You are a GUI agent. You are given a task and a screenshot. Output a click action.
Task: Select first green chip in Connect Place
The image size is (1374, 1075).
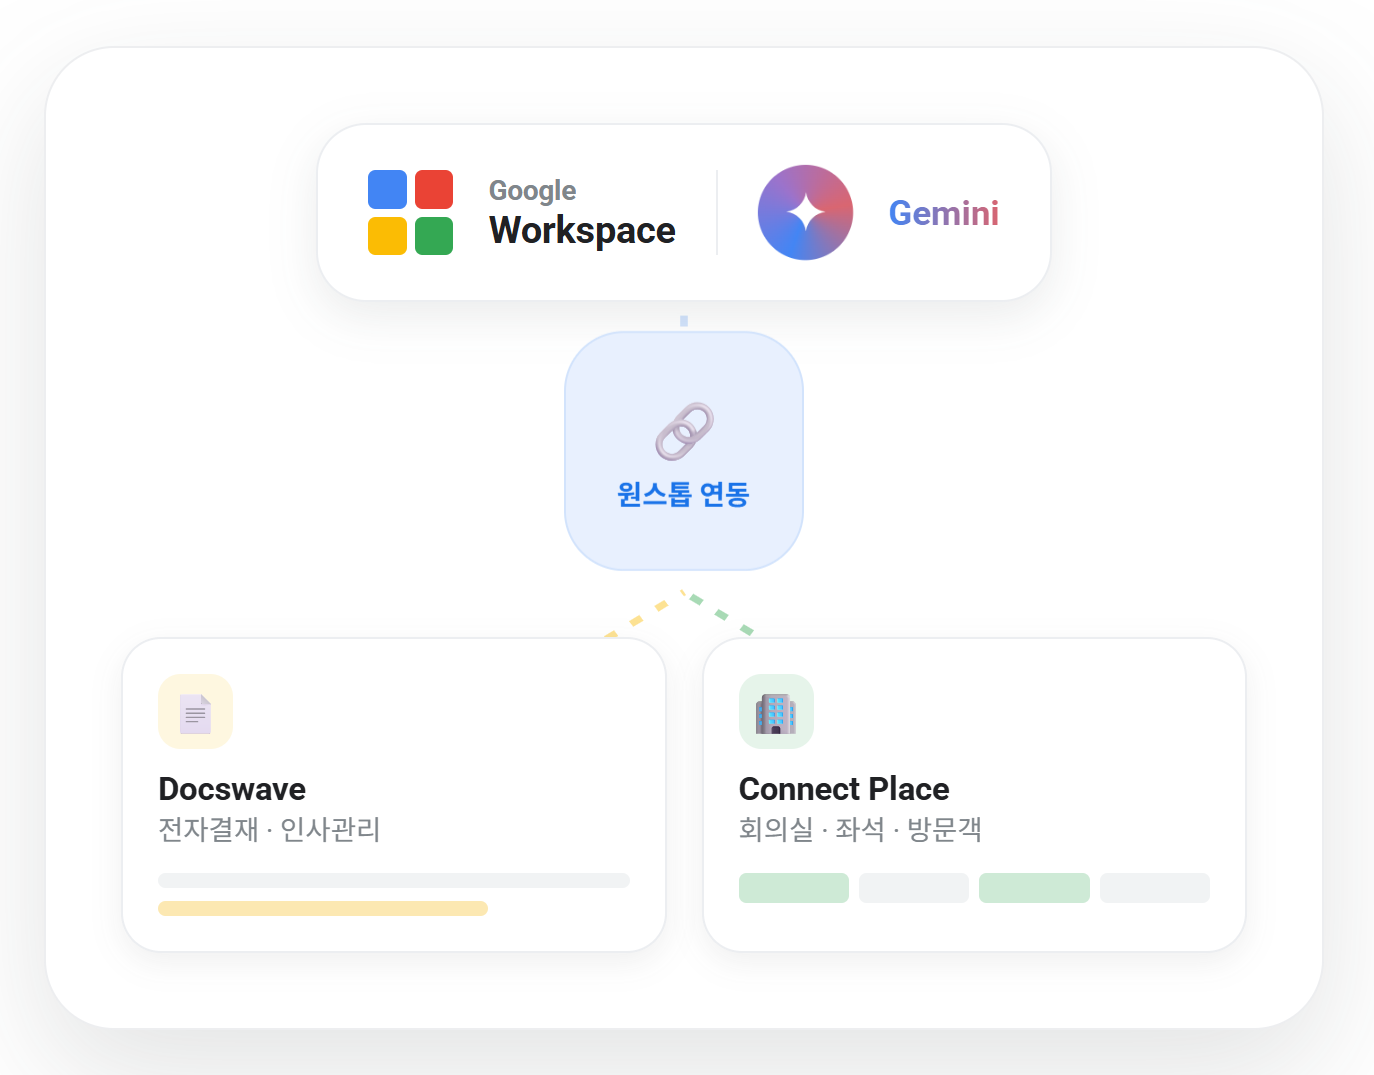coord(794,888)
